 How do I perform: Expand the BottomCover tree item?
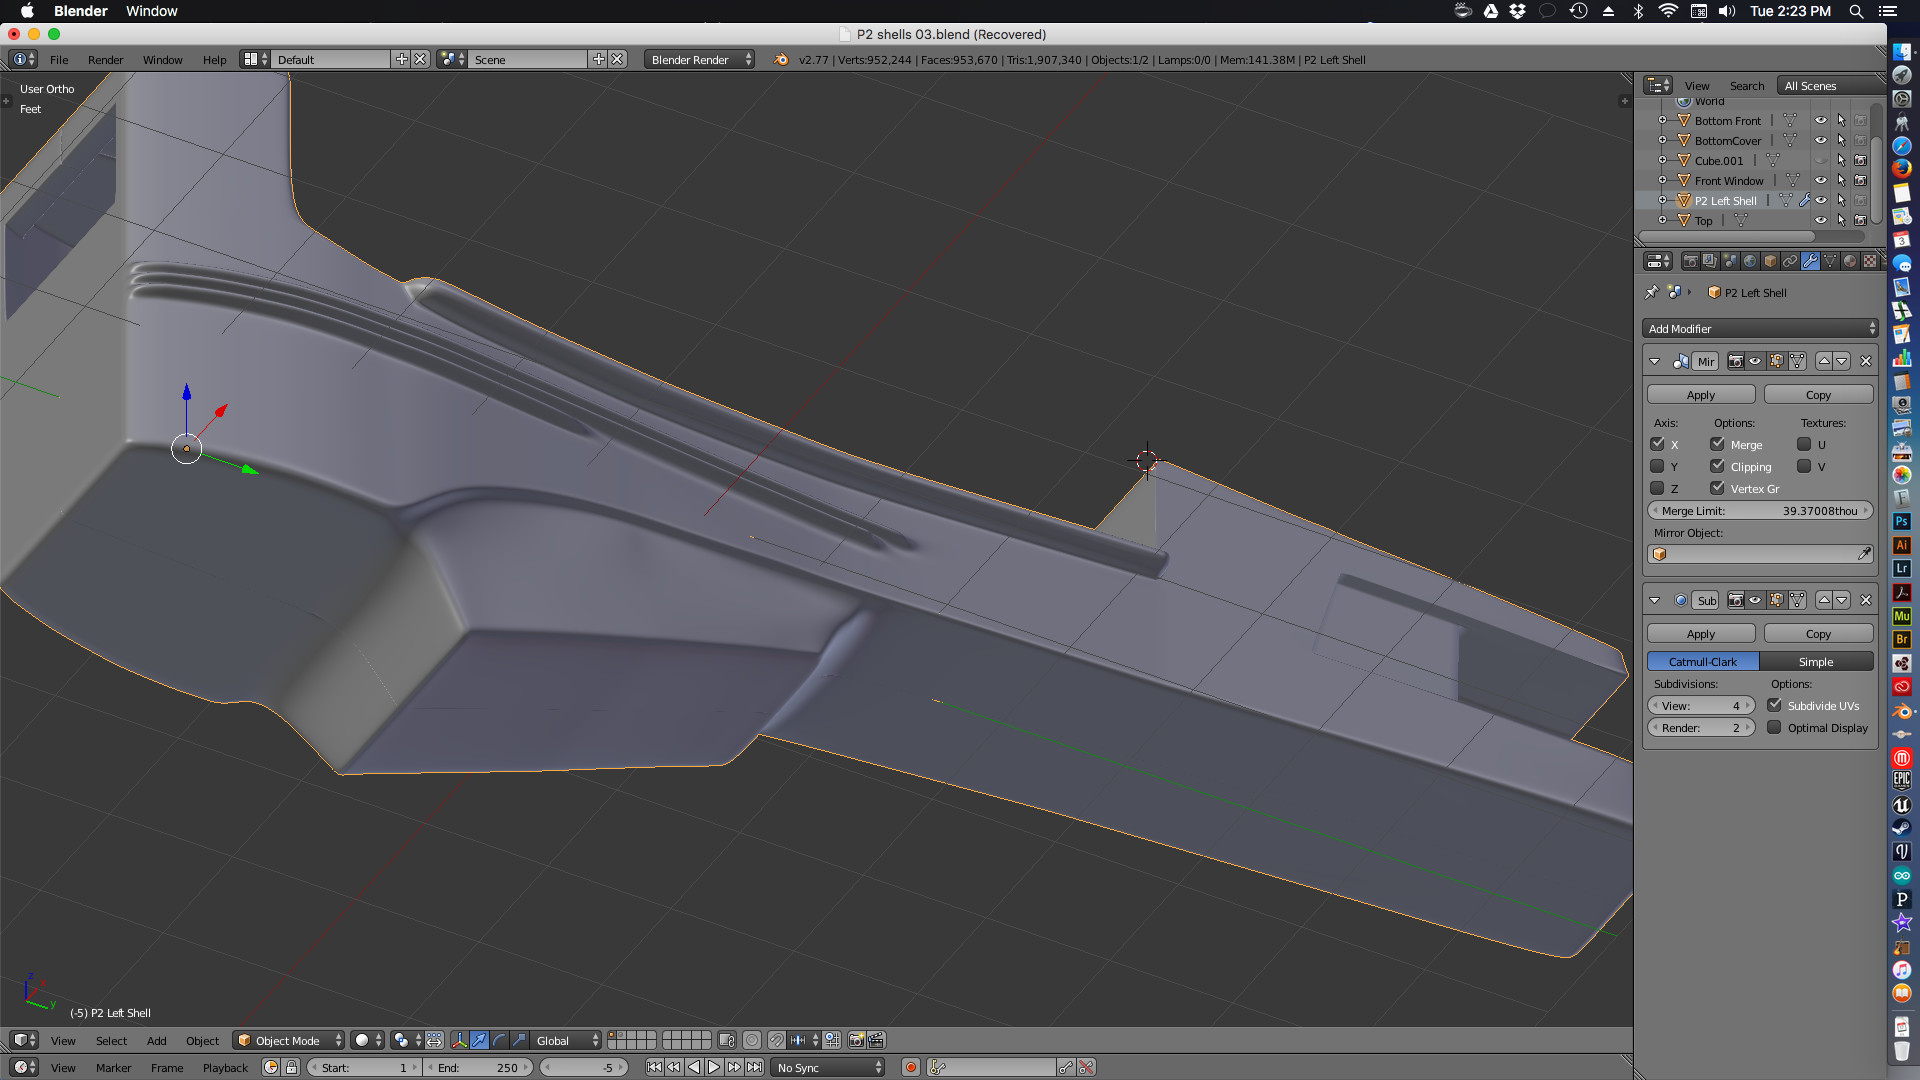1663,141
